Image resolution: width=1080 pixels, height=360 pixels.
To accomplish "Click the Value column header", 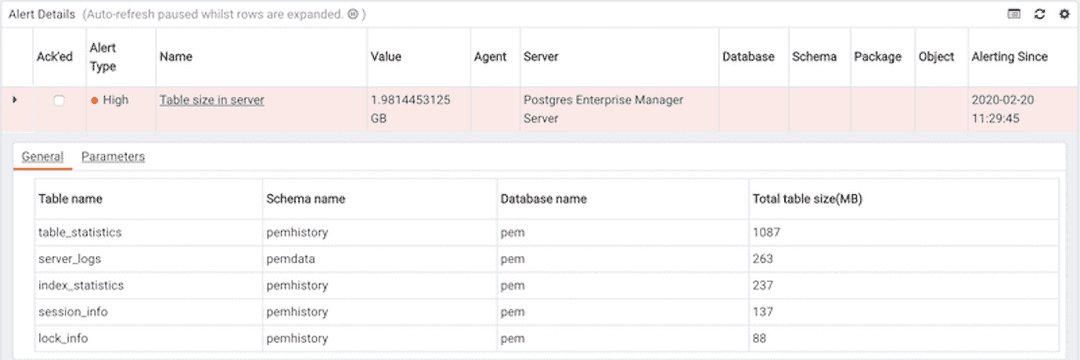I will tap(386, 57).
